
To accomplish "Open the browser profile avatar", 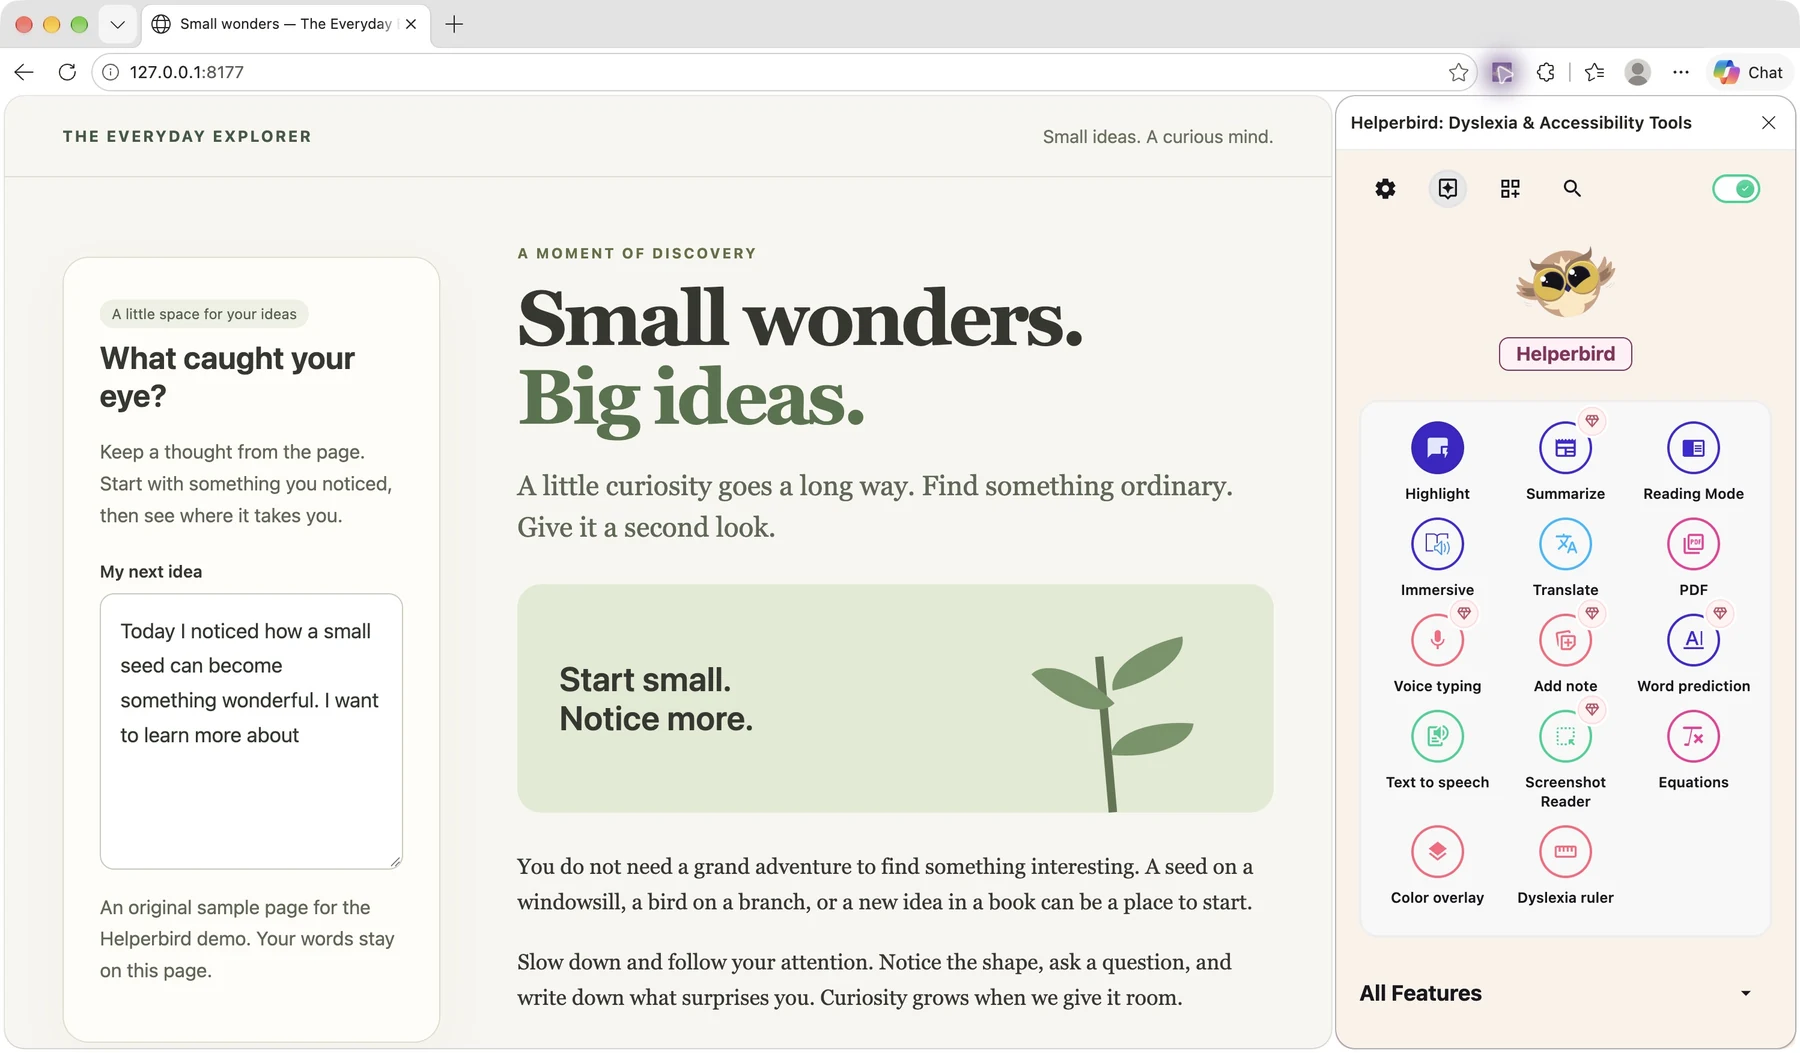I will point(1637,72).
